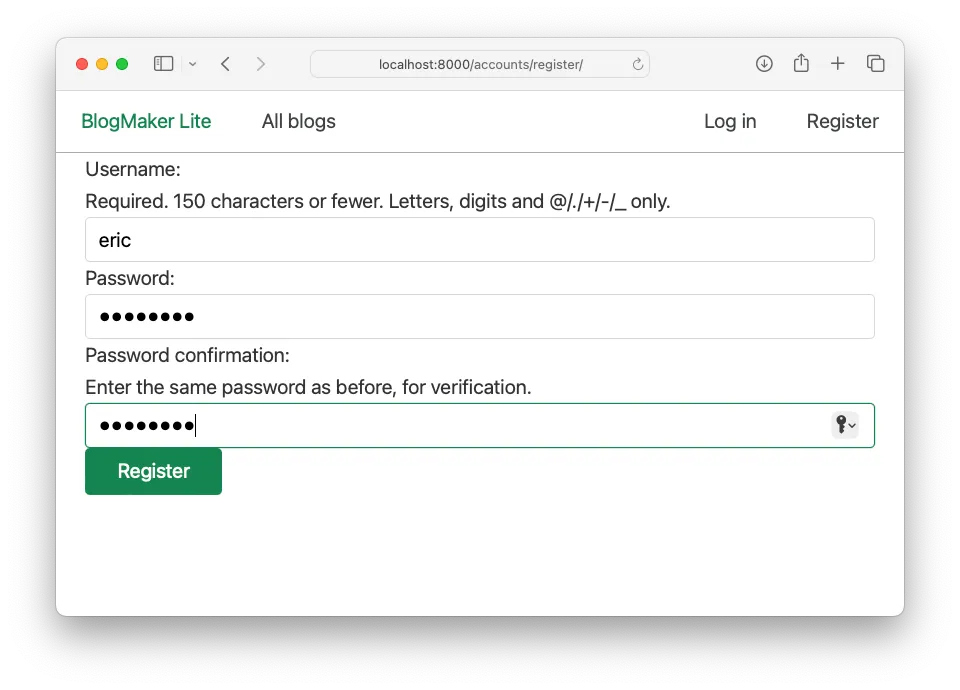
Task: Open the All blogs page
Action: click(298, 121)
